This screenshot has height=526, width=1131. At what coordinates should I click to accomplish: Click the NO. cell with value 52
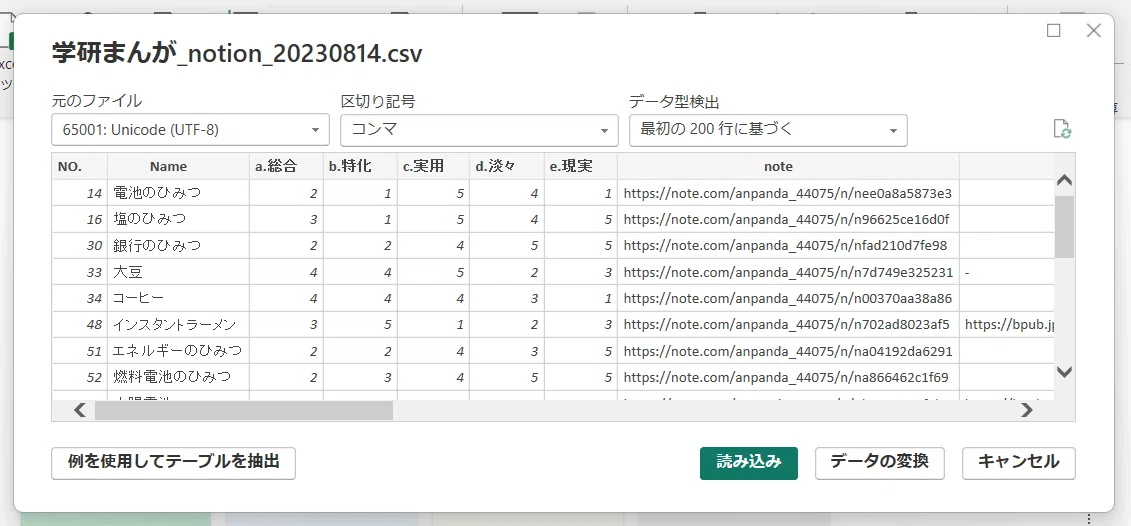pos(79,377)
